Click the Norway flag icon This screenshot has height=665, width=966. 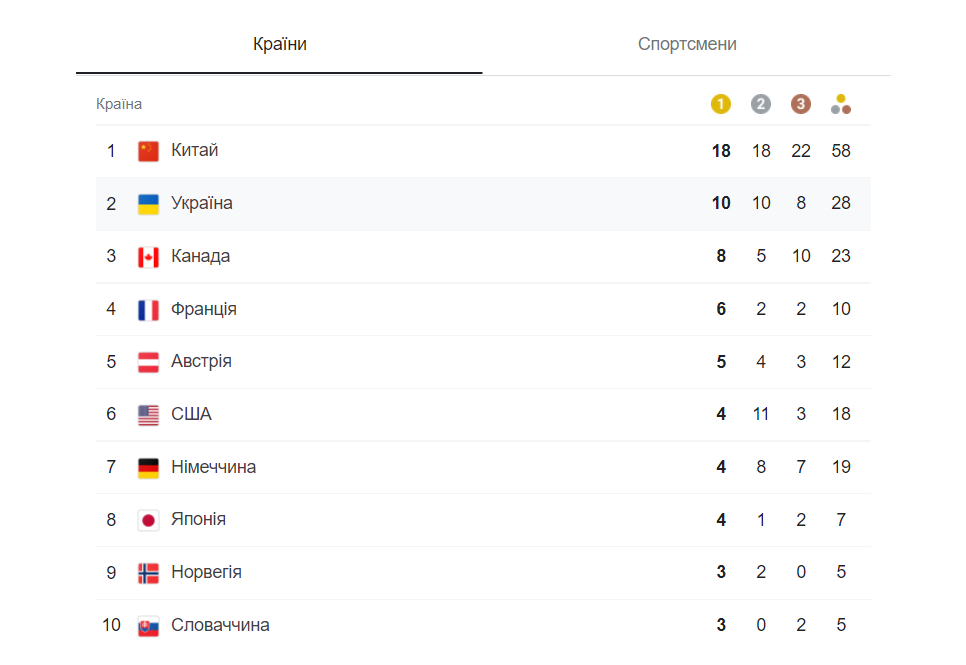pos(148,573)
